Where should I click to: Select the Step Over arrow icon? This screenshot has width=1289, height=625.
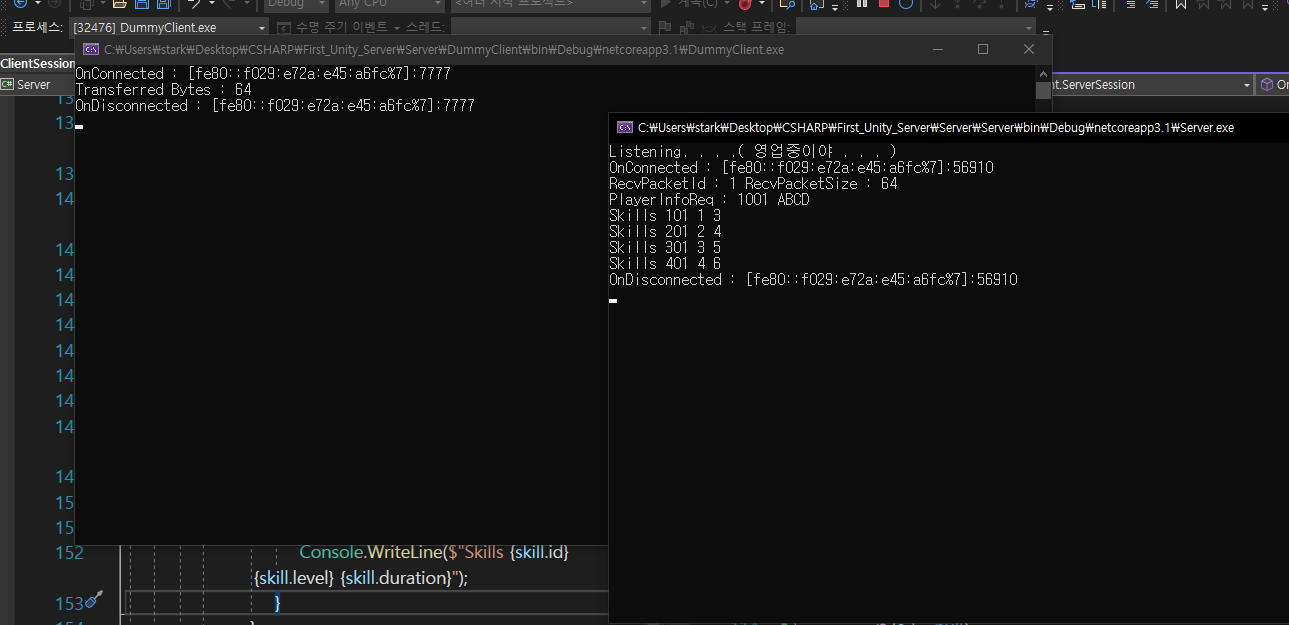[x=979, y=5]
